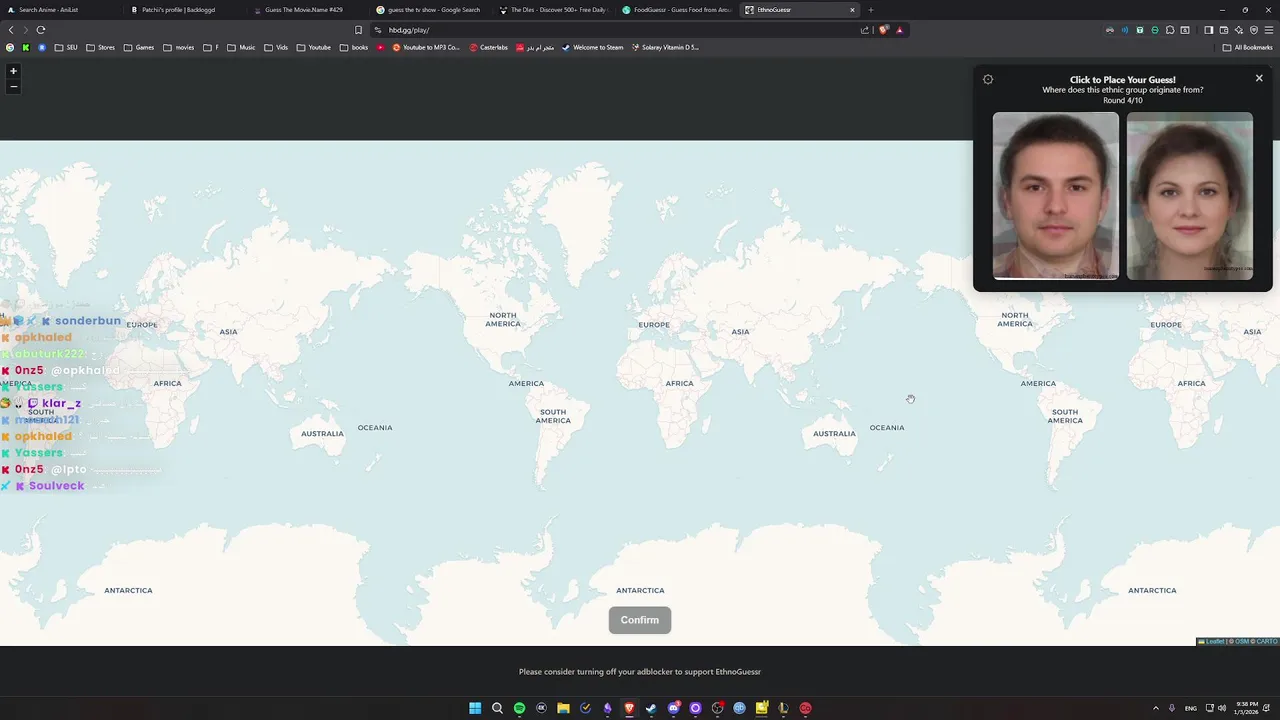Open the Games bookmarks folder
The height and width of the screenshot is (720, 1280).
[x=139, y=47]
